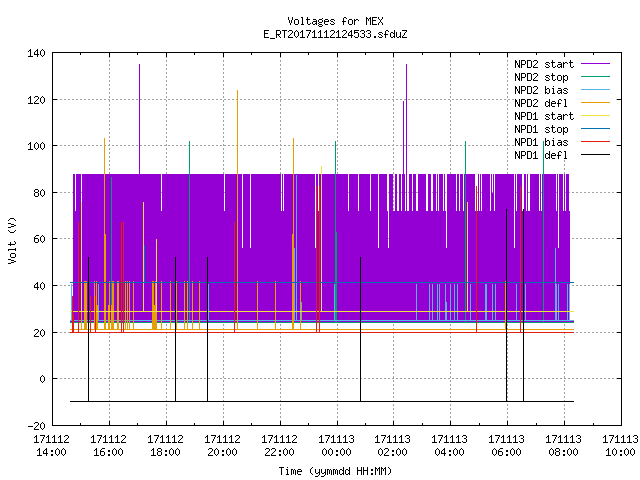Viewport: 640px width, 480px height.
Task: Click the y-axis tick value 80
Action: click(39, 193)
